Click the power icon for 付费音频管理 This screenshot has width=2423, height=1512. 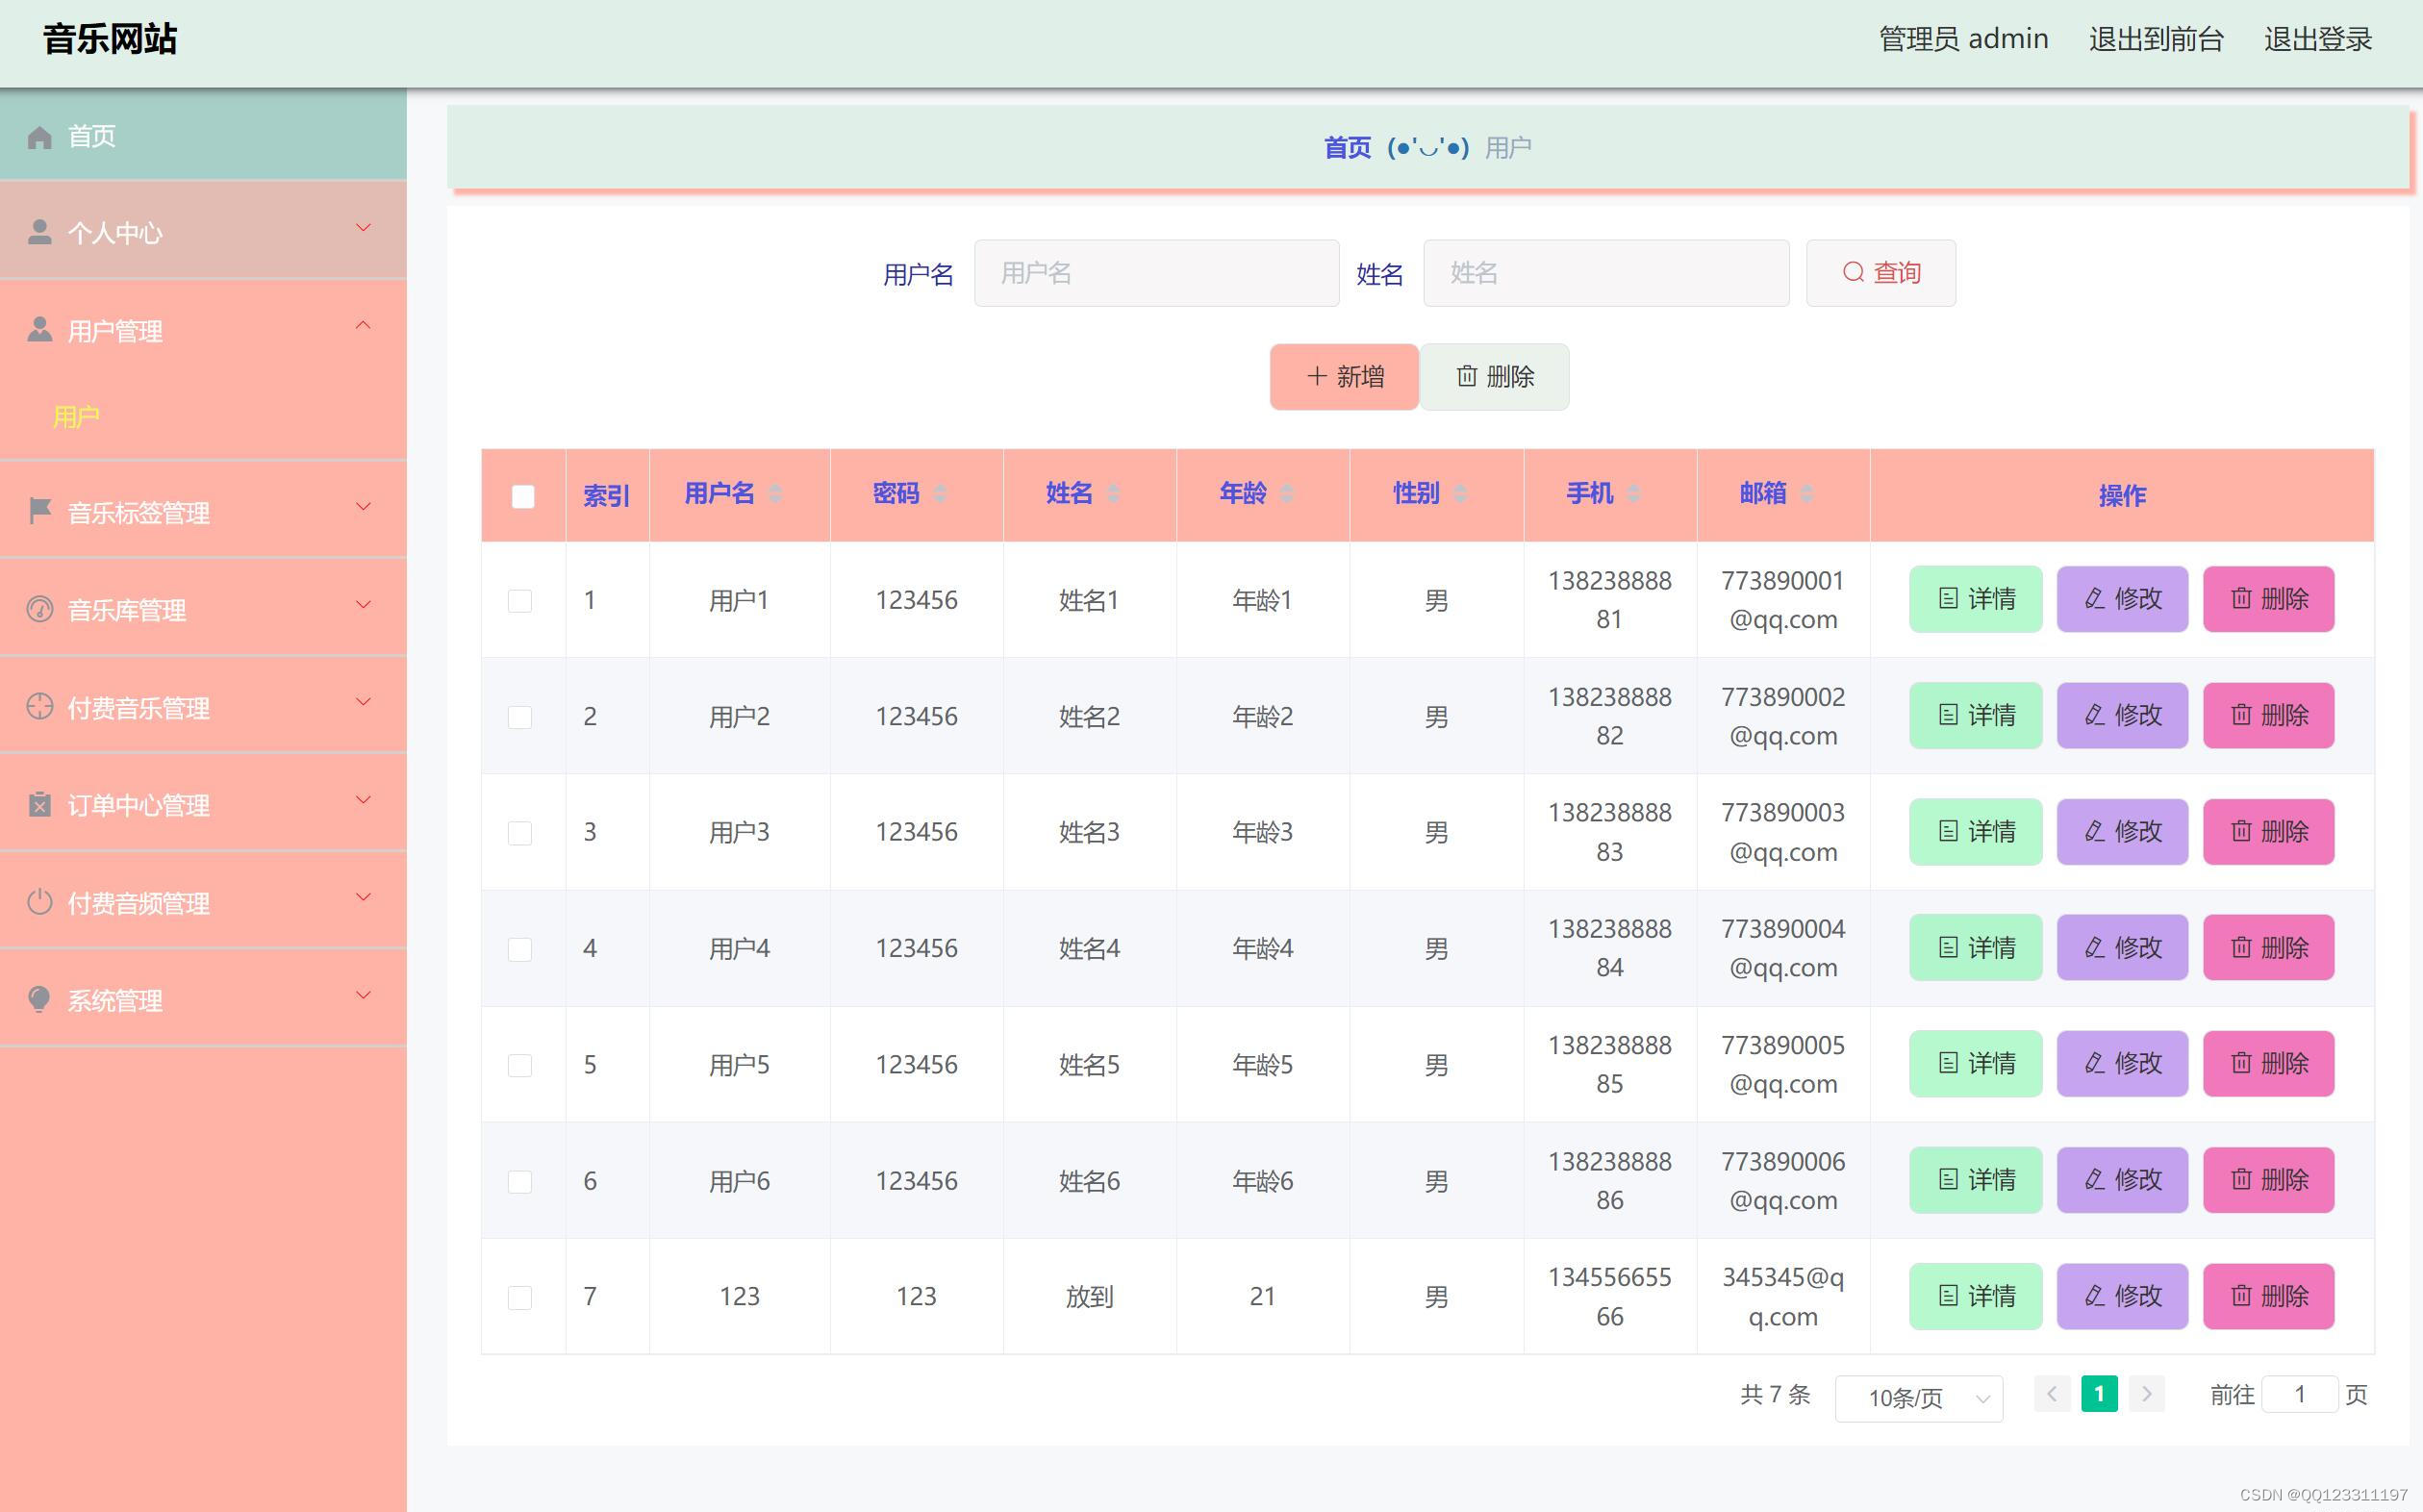click(40, 902)
